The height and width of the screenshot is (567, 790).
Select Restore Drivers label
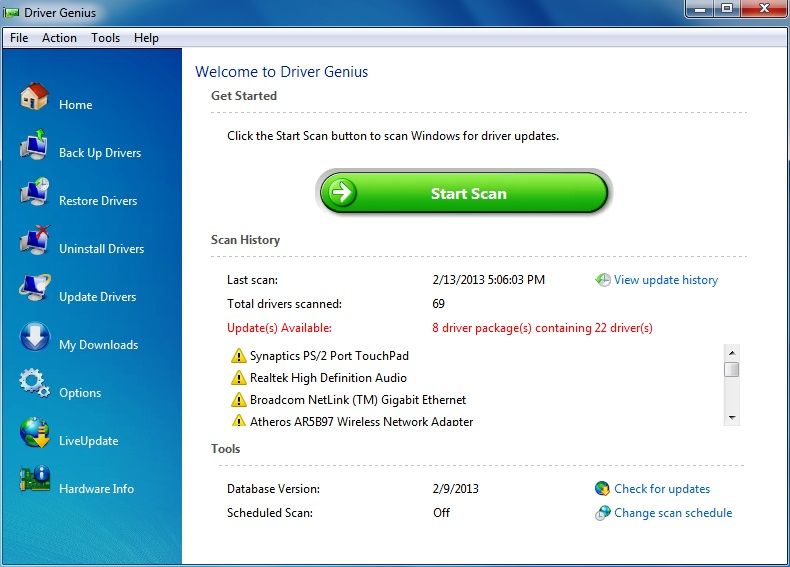[x=98, y=201]
